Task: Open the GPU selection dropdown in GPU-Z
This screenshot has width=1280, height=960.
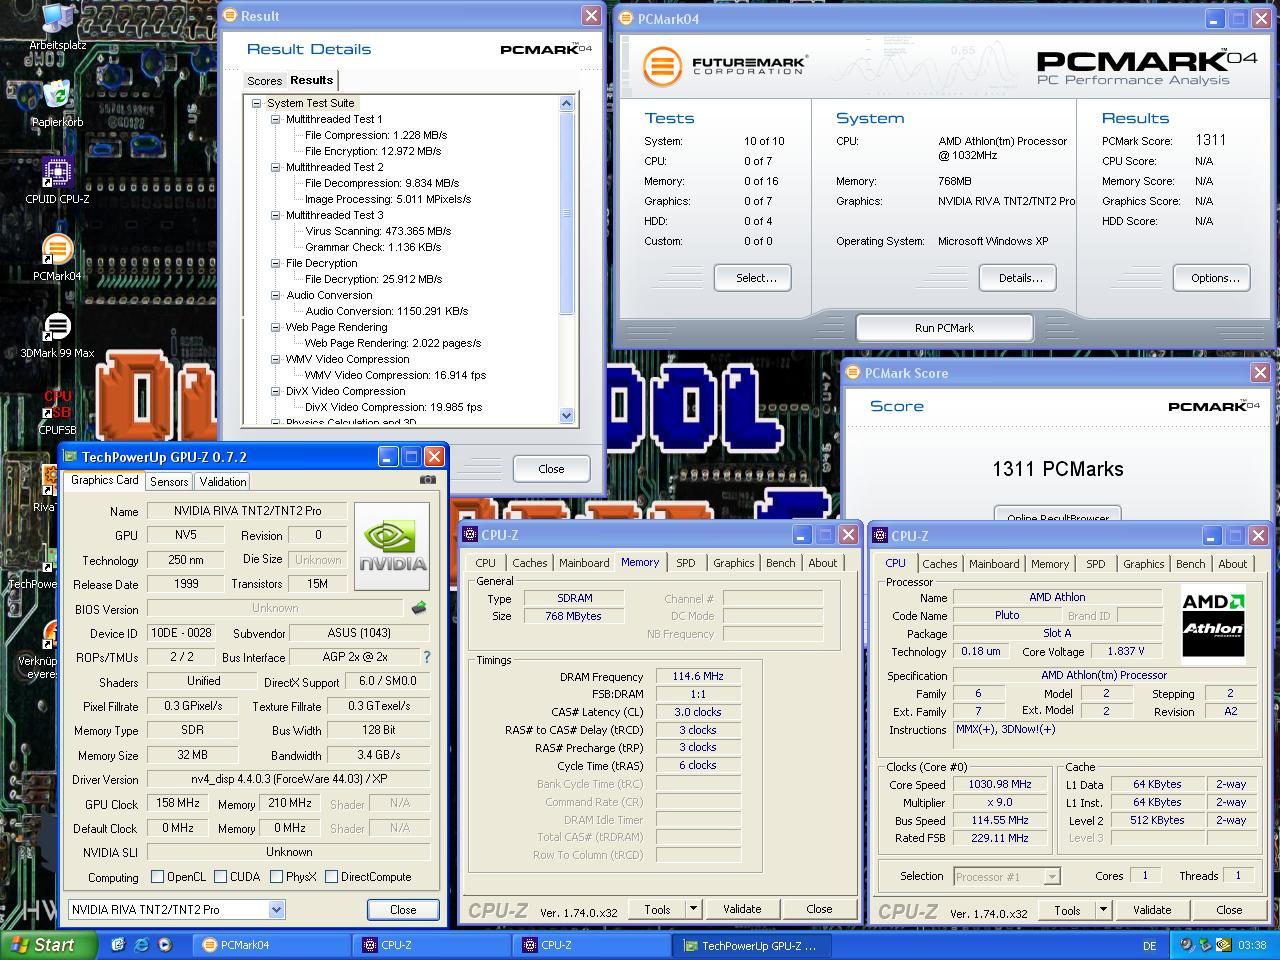Action: (277, 909)
